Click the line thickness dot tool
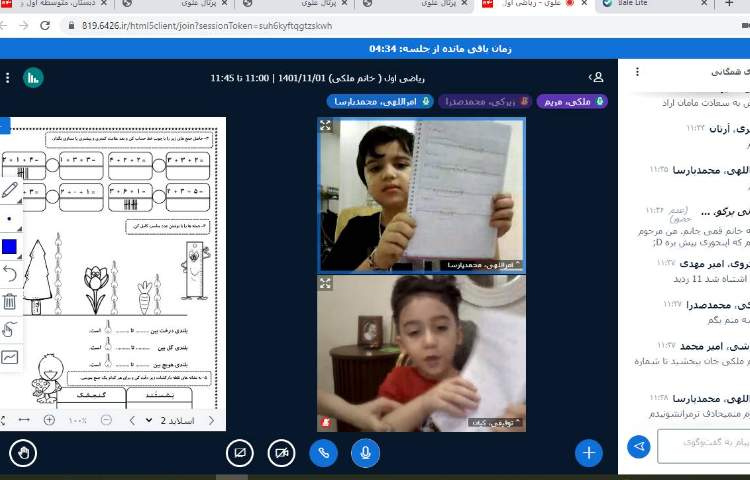 click(10, 218)
